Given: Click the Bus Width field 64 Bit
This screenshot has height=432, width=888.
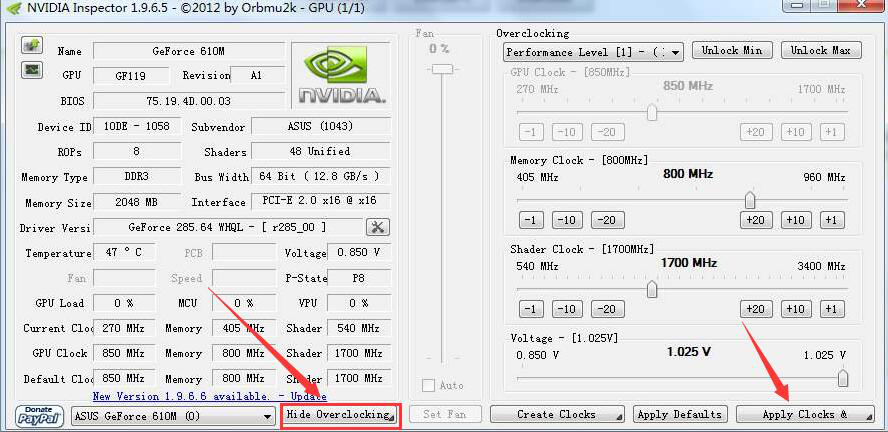Looking at the screenshot, I should pyautogui.click(x=321, y=177).
